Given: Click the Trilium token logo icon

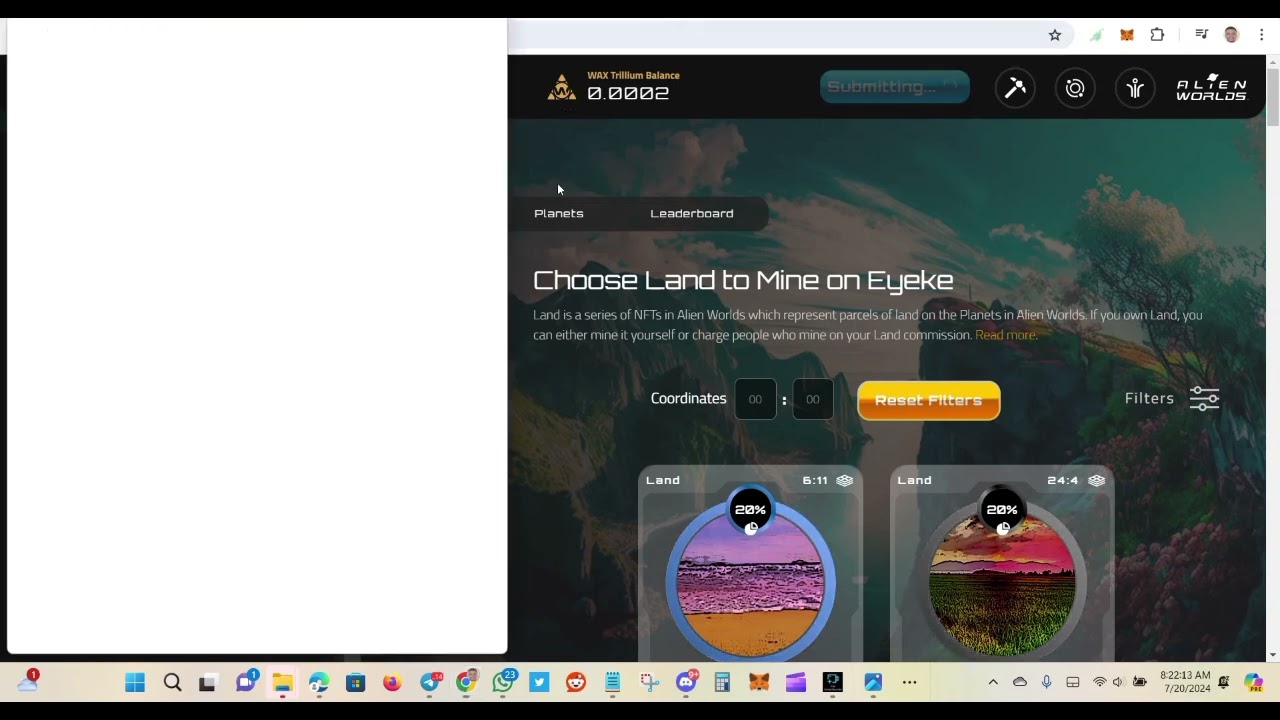Looking at the screenshot, I should (562, 88).
